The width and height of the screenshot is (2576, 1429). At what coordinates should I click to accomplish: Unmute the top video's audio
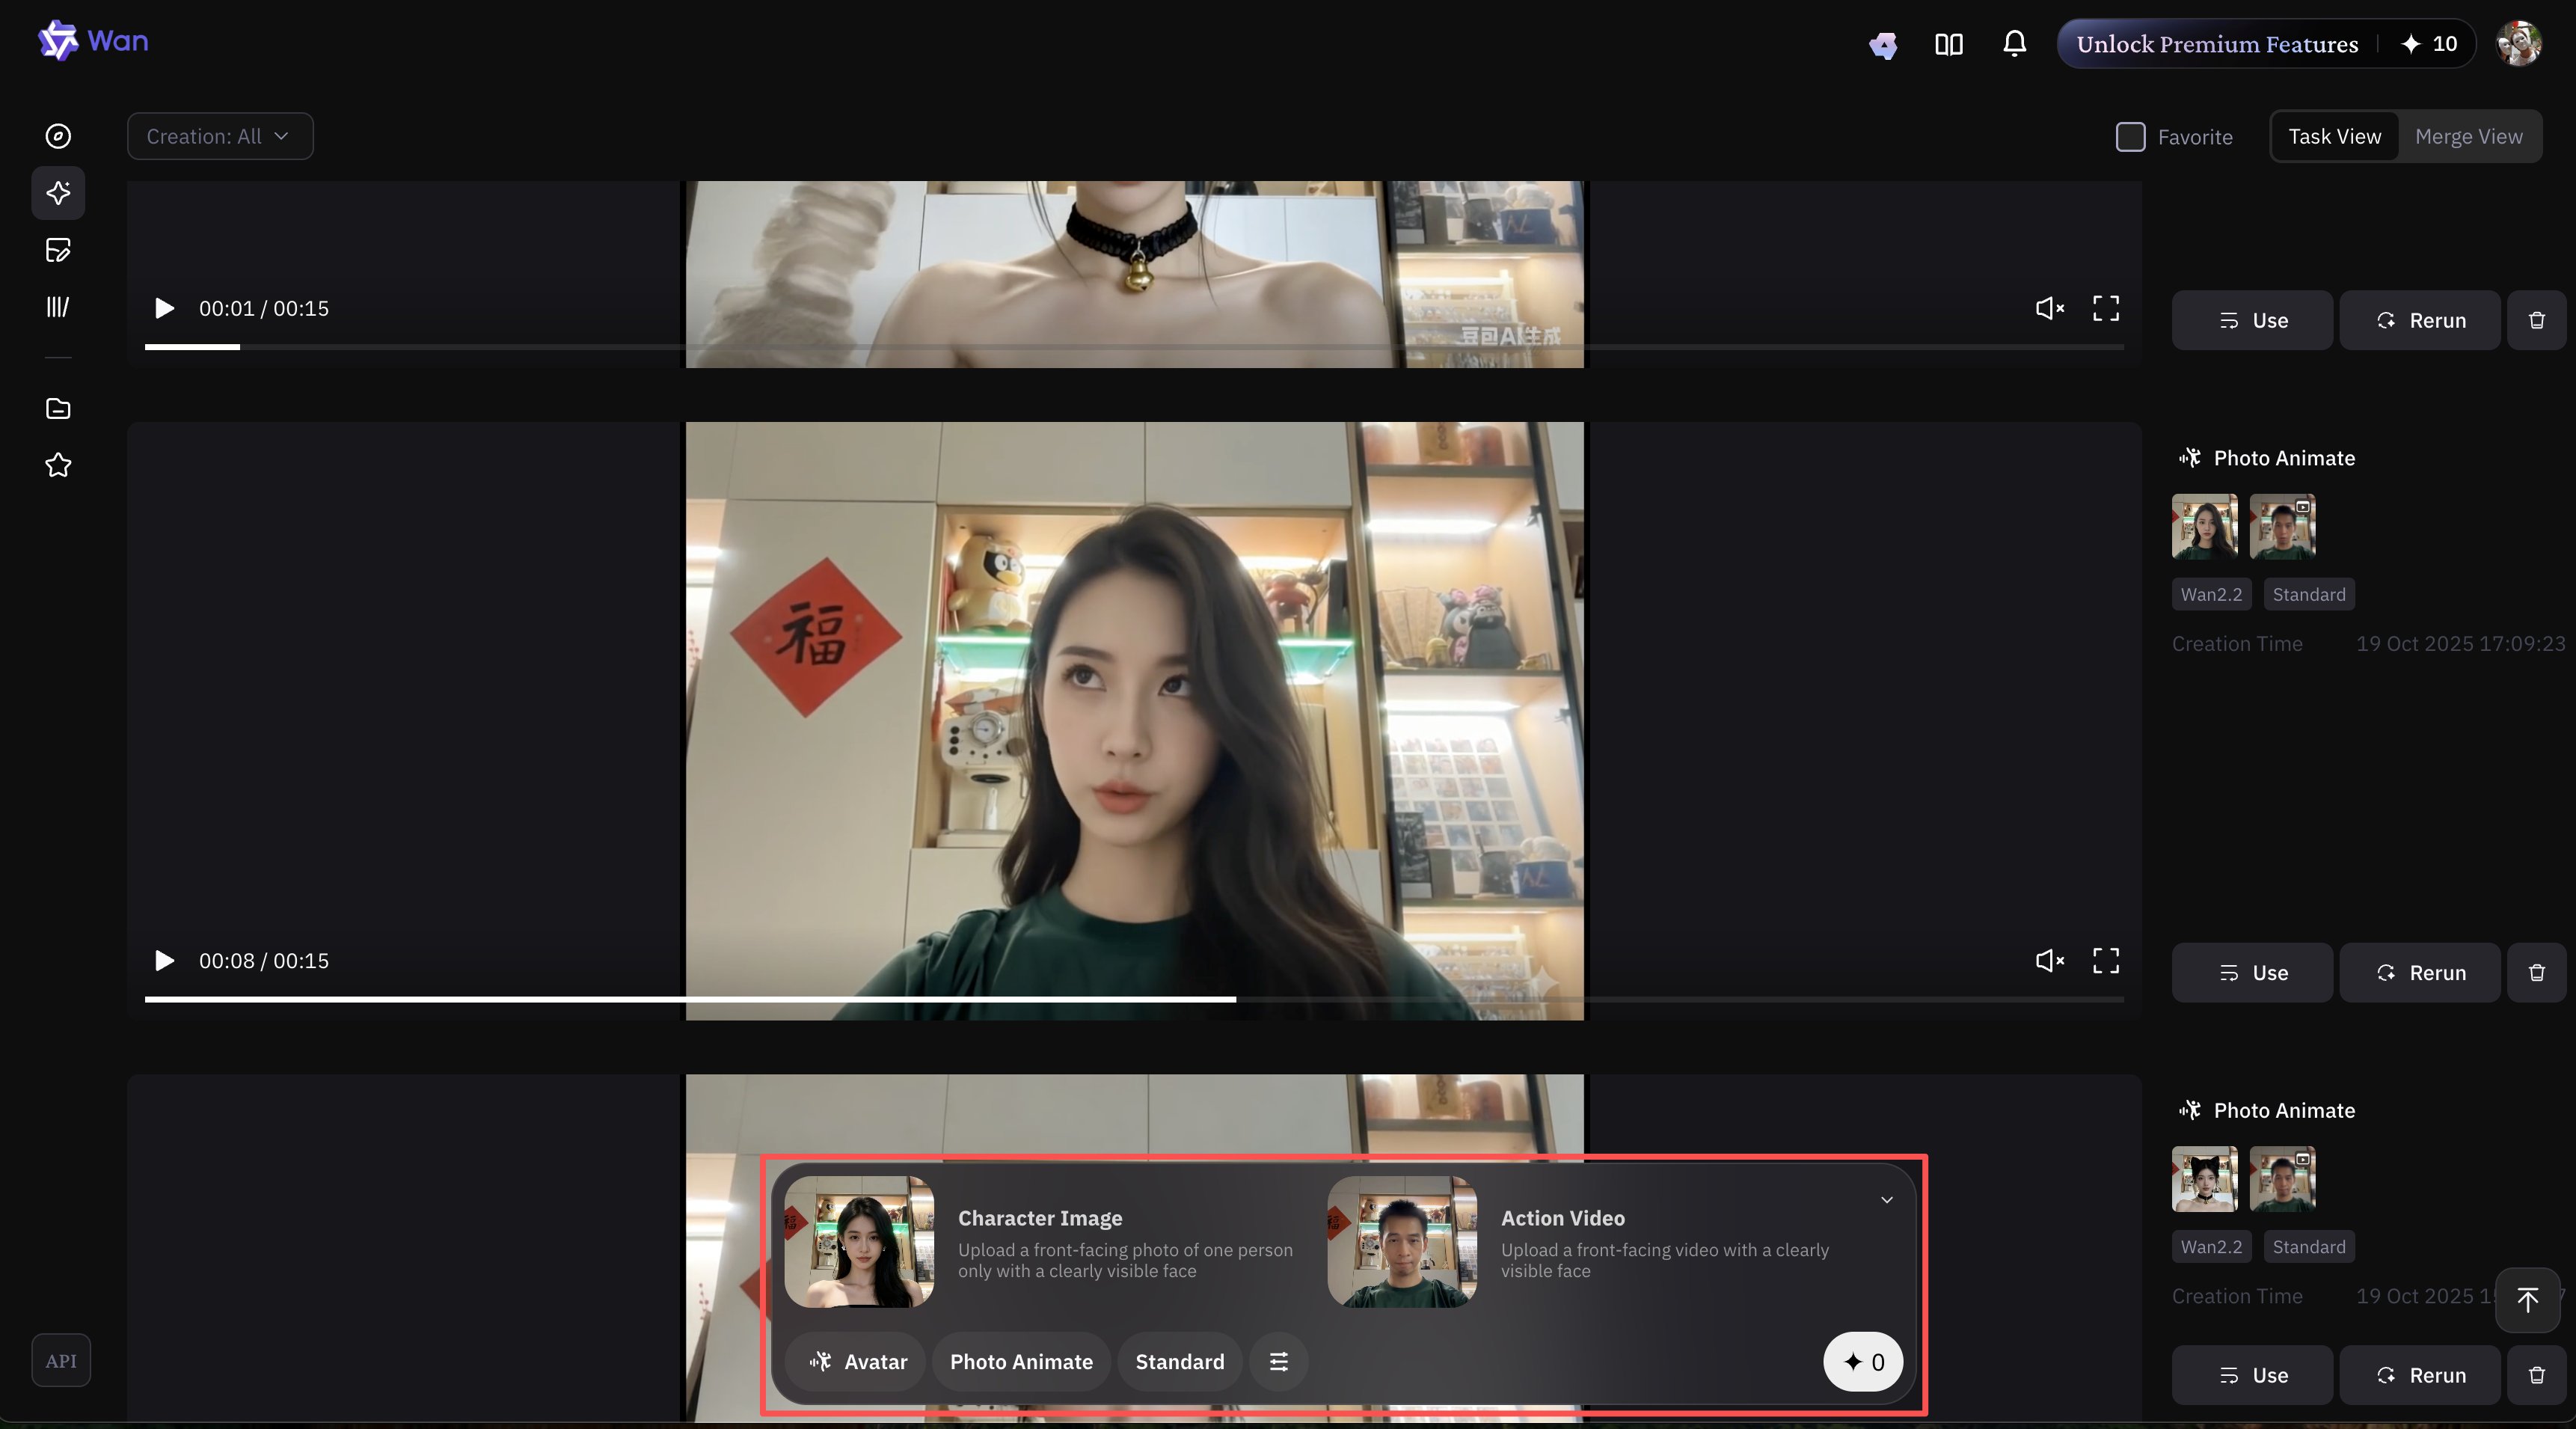point(2049,308)
